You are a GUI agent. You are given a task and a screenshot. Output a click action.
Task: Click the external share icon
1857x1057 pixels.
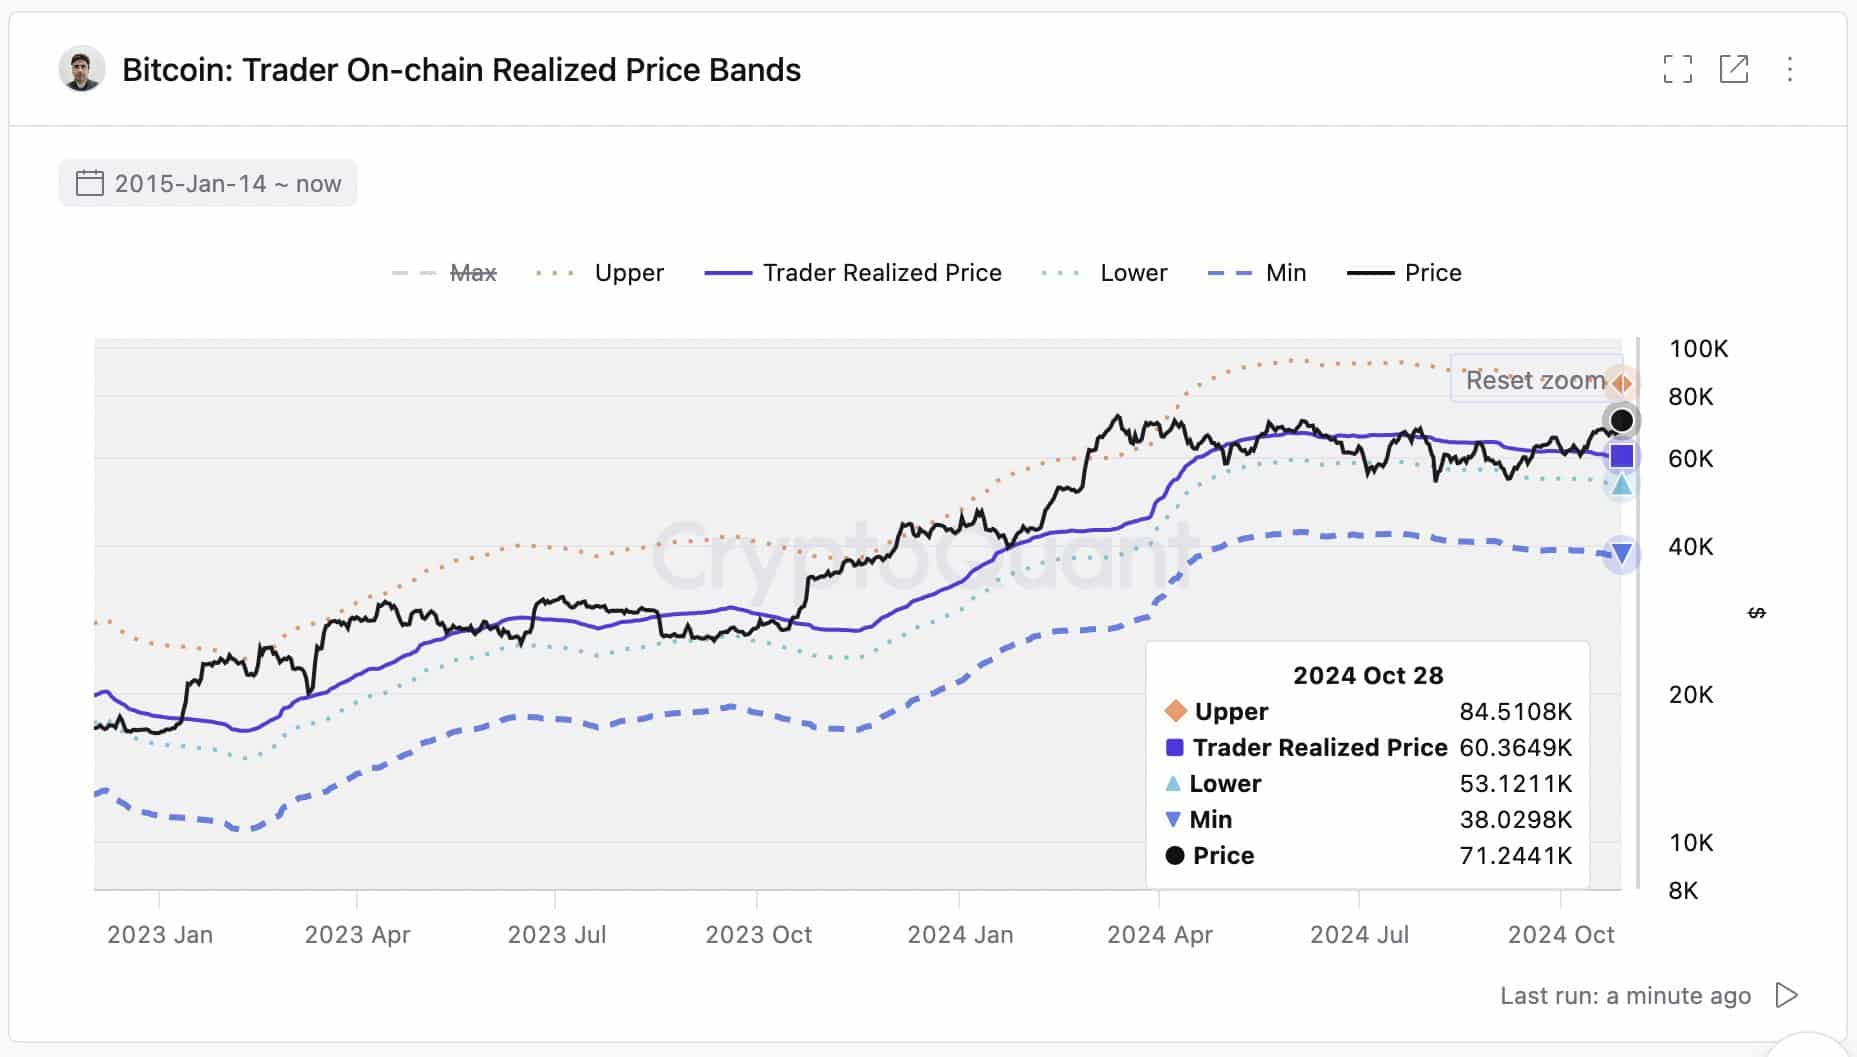pos(1736,70)
